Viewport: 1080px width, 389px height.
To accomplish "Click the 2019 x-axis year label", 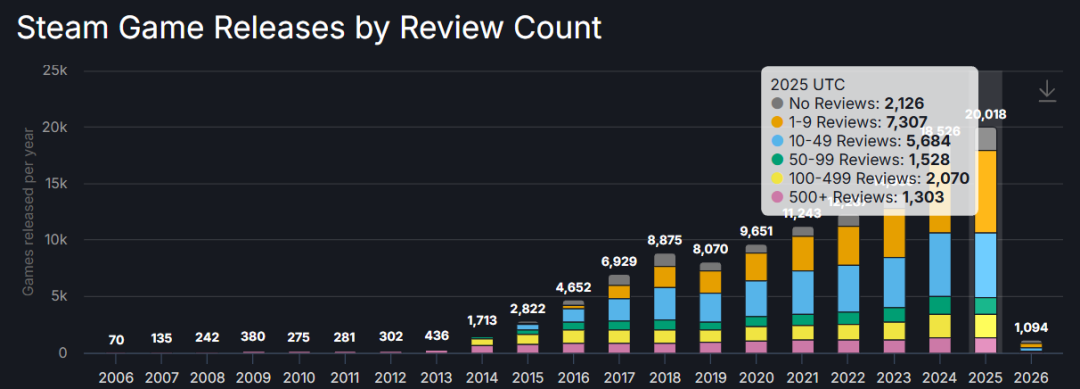I will (711, 377).
